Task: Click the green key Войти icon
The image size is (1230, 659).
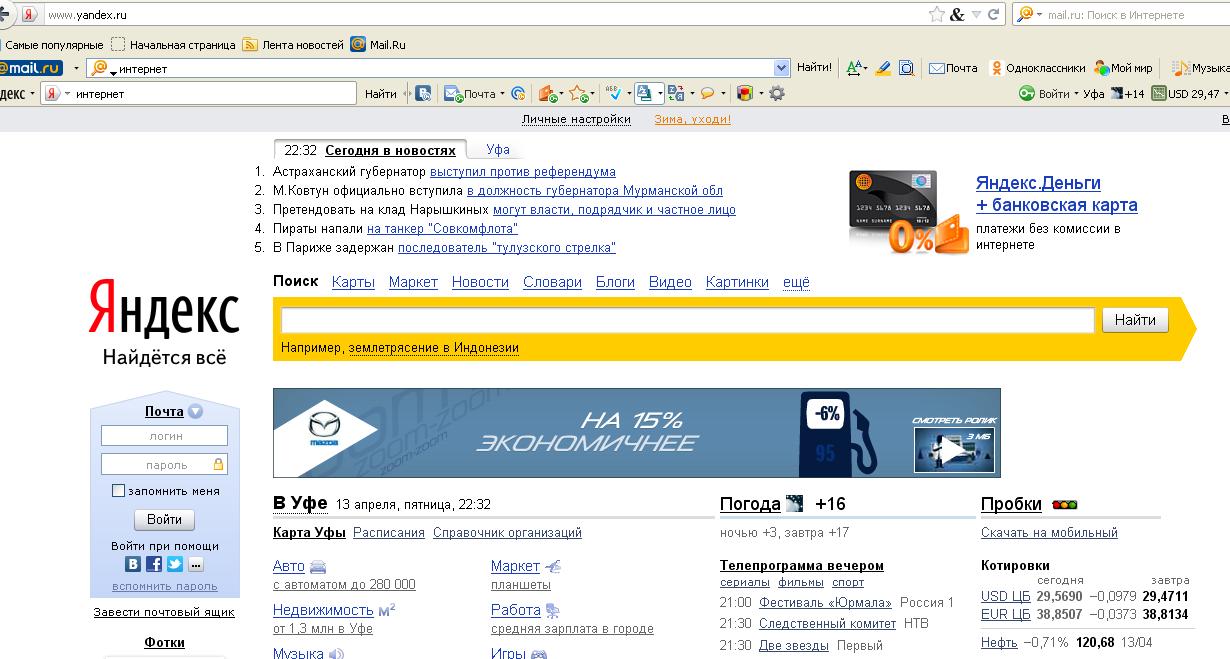Action: click(x=1027, y=94)
